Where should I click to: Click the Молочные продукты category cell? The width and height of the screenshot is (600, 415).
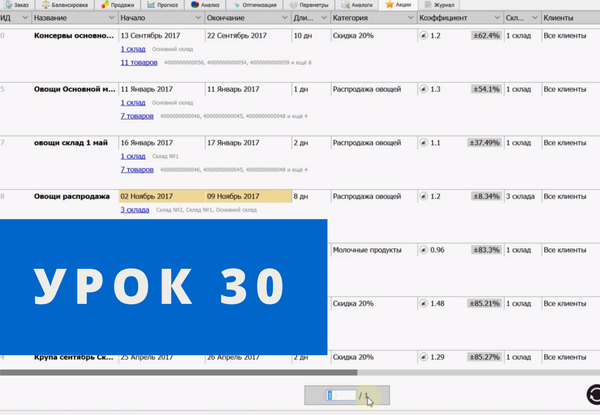tap(367, 250)
